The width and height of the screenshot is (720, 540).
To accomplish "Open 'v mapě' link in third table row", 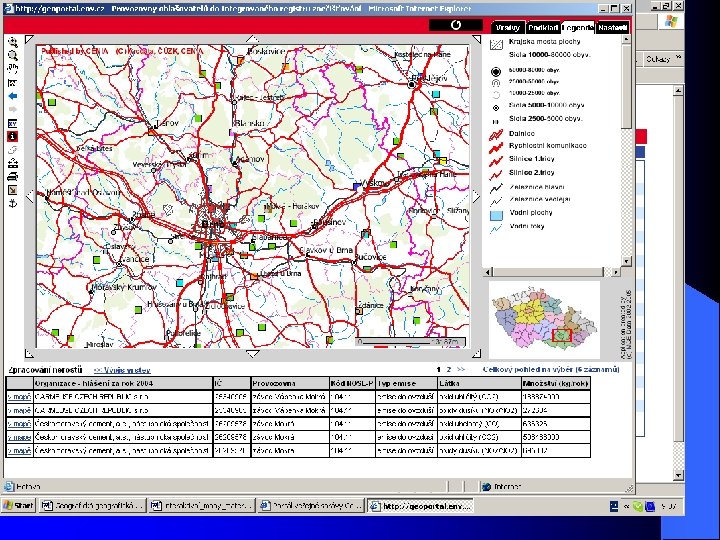I will [x=19, y=424].
